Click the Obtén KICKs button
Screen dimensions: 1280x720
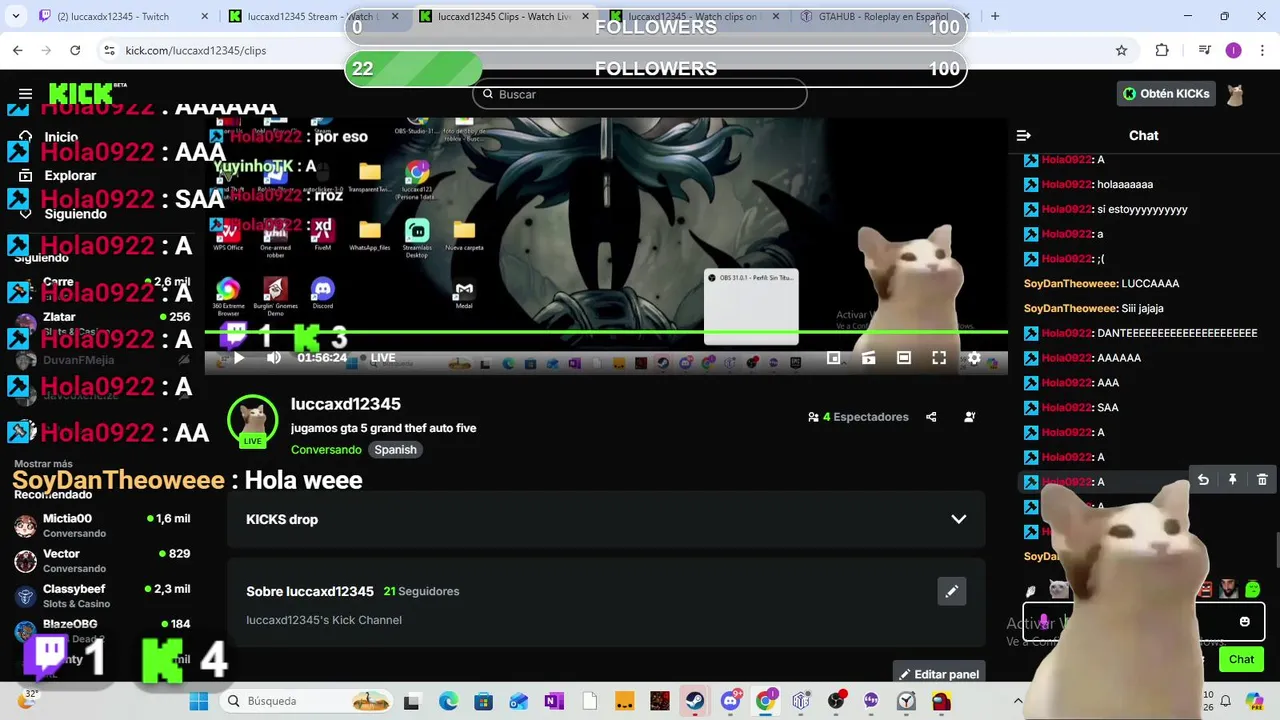(x=1166, y=94)
